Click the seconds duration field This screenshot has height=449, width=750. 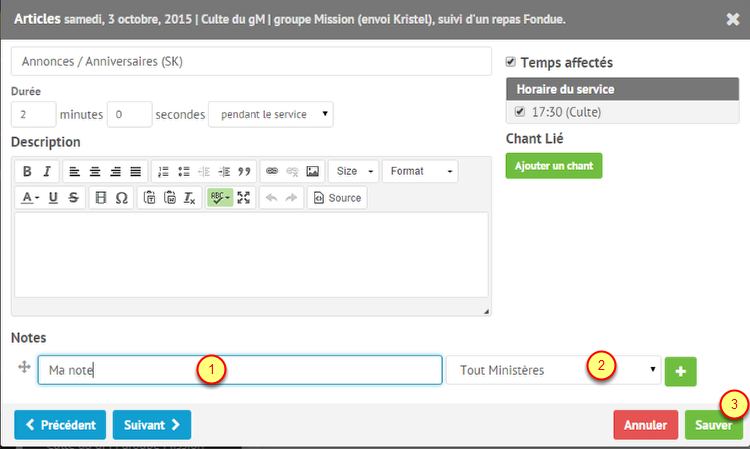[130, 114]
